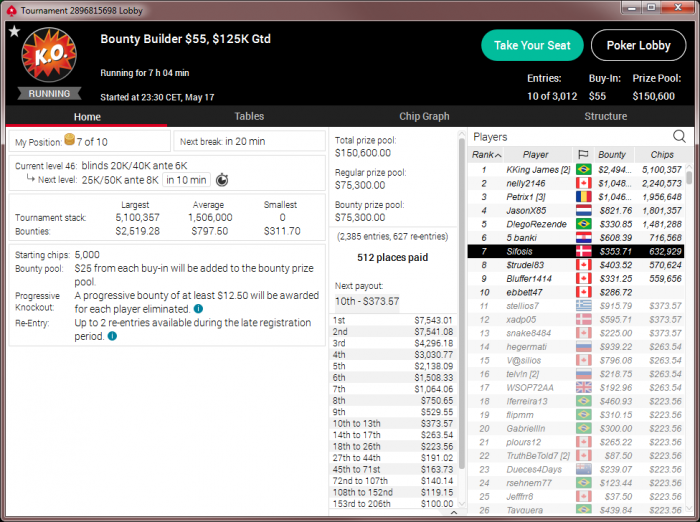Click the PokerStars spade icon in title bar
The height and width of the screenshot is (522, 700).
click(x=11, y=10)
